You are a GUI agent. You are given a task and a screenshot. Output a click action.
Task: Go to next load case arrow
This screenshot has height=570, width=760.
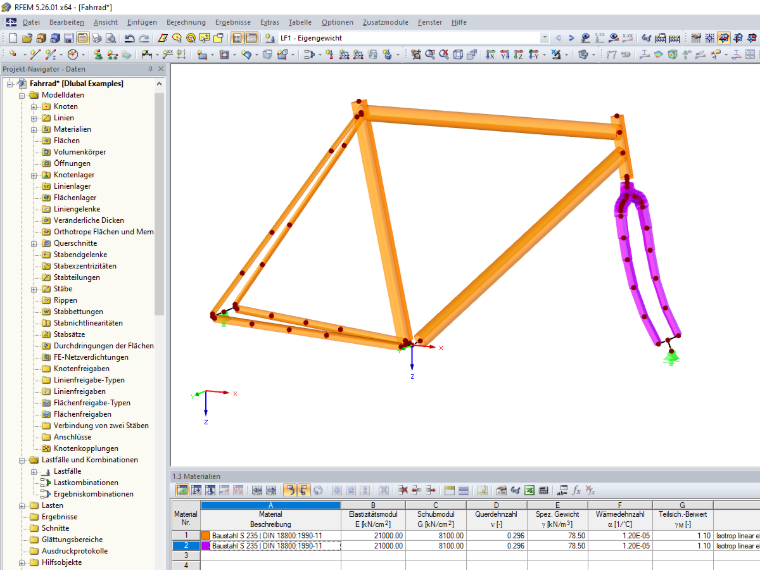click(571, 38)
